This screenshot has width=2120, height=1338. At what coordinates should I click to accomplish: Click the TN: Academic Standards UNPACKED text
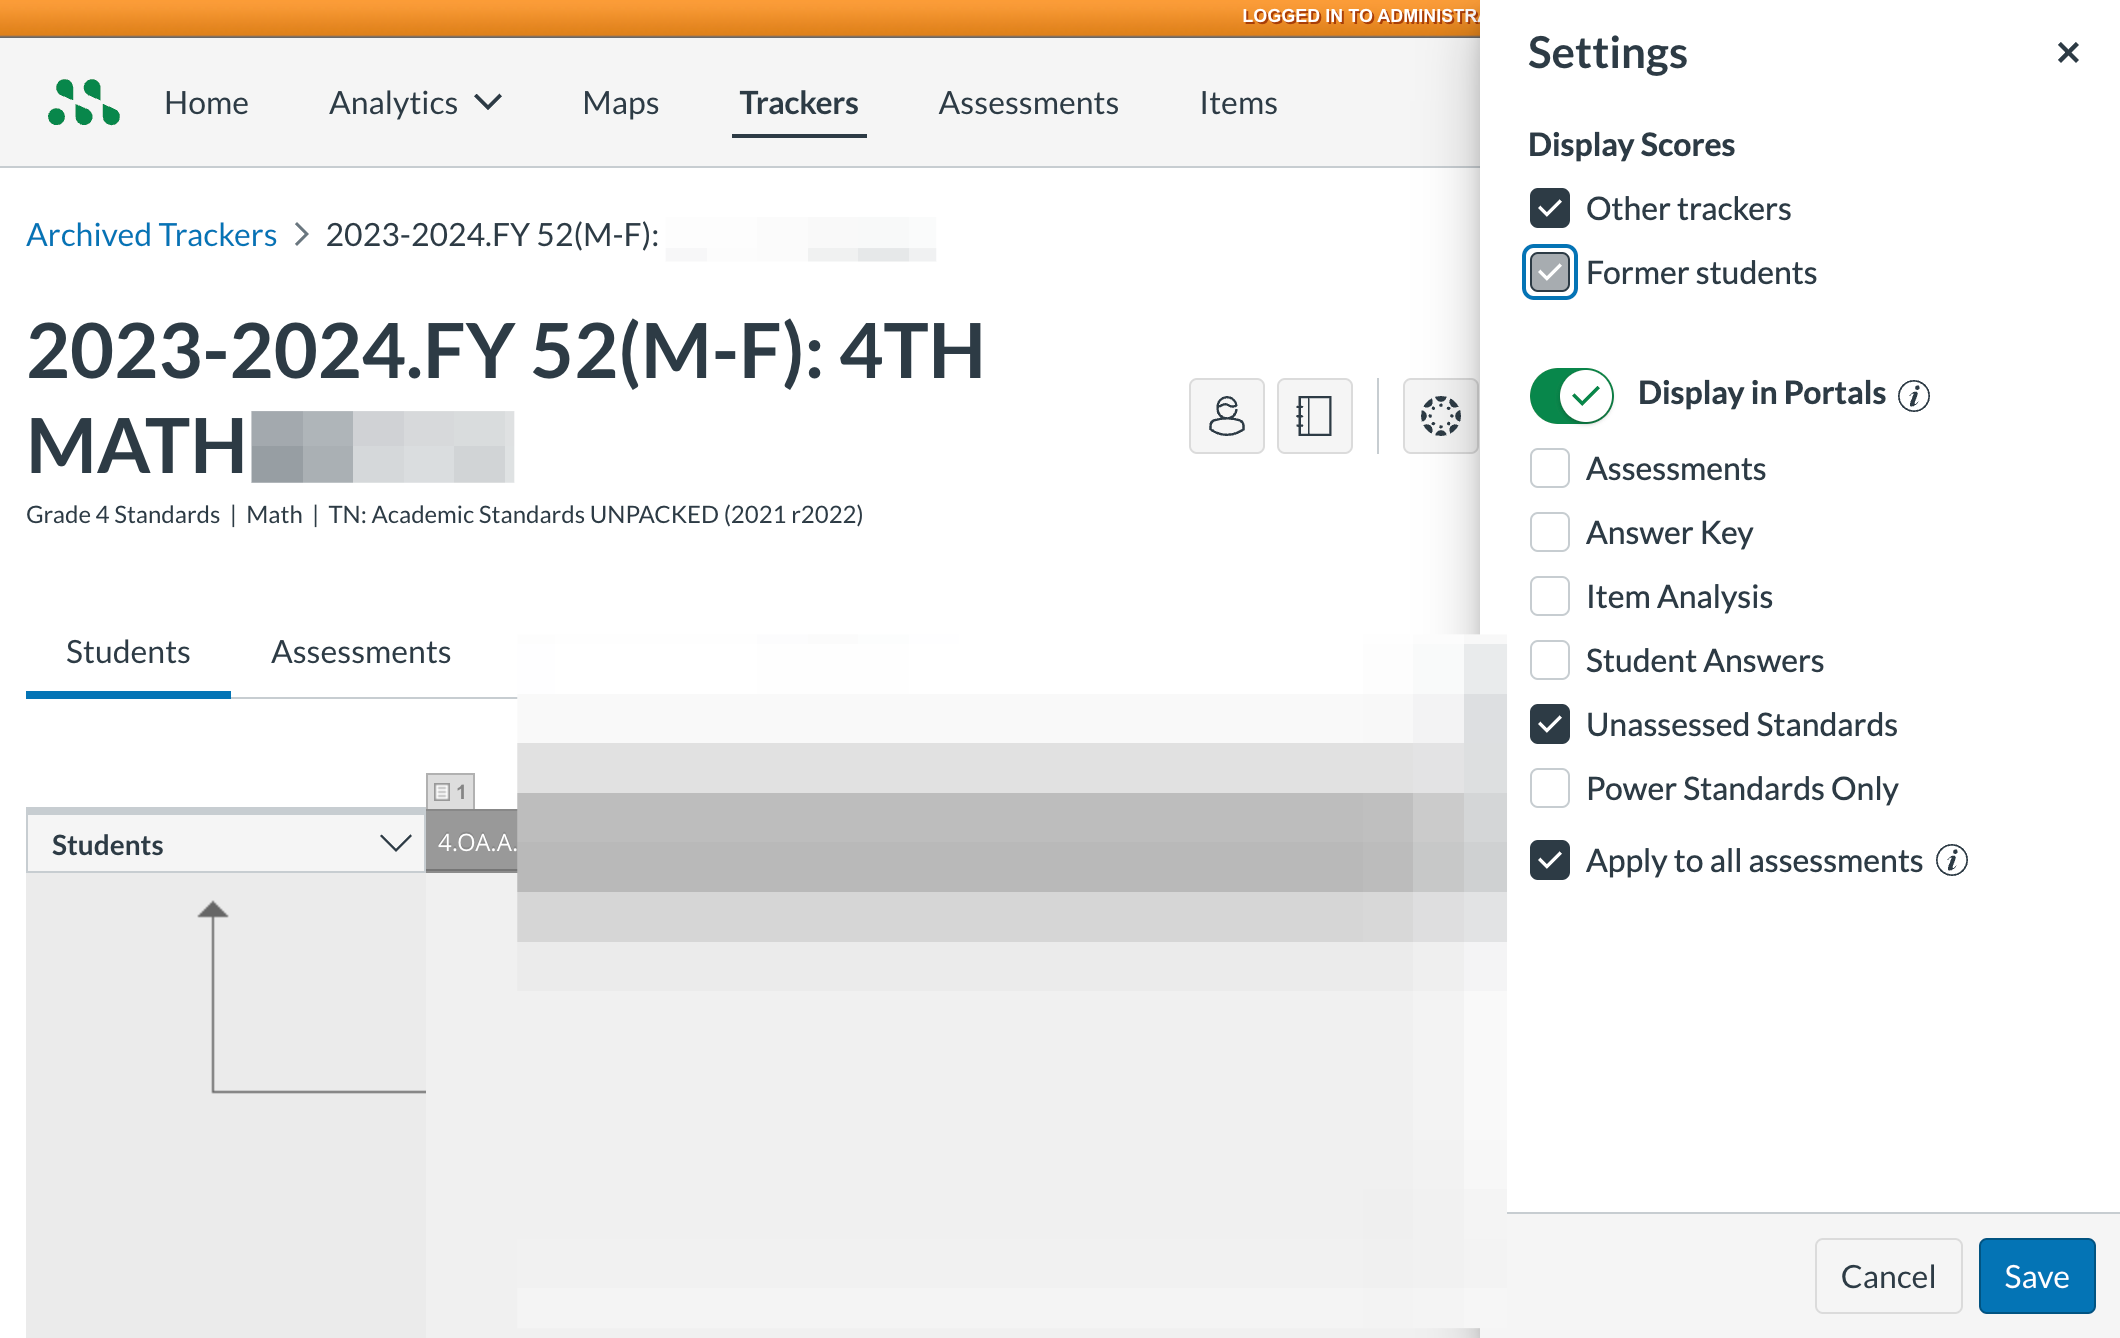click(x=595, y=514)
